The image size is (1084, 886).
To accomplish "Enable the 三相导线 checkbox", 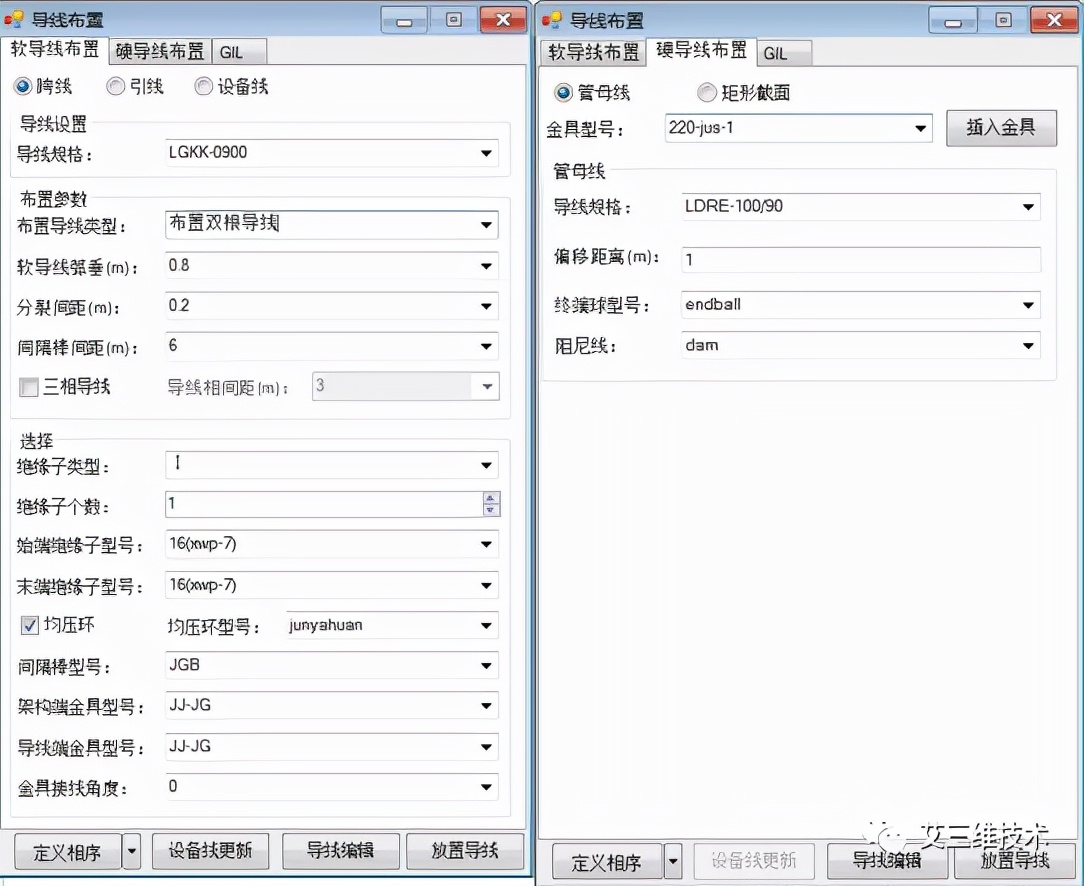I will click(x=30, y=387).
